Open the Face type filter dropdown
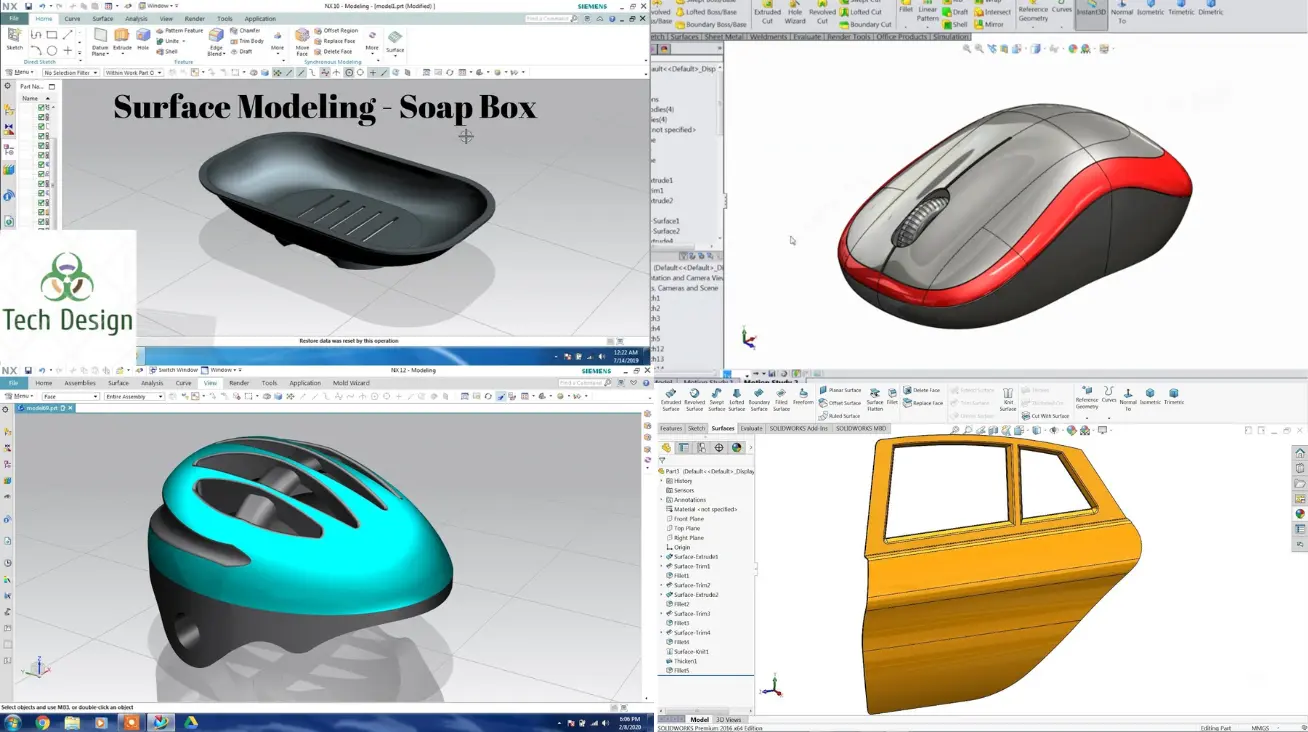The width and height of the screenshot is (1308, 732). [70, 397]
